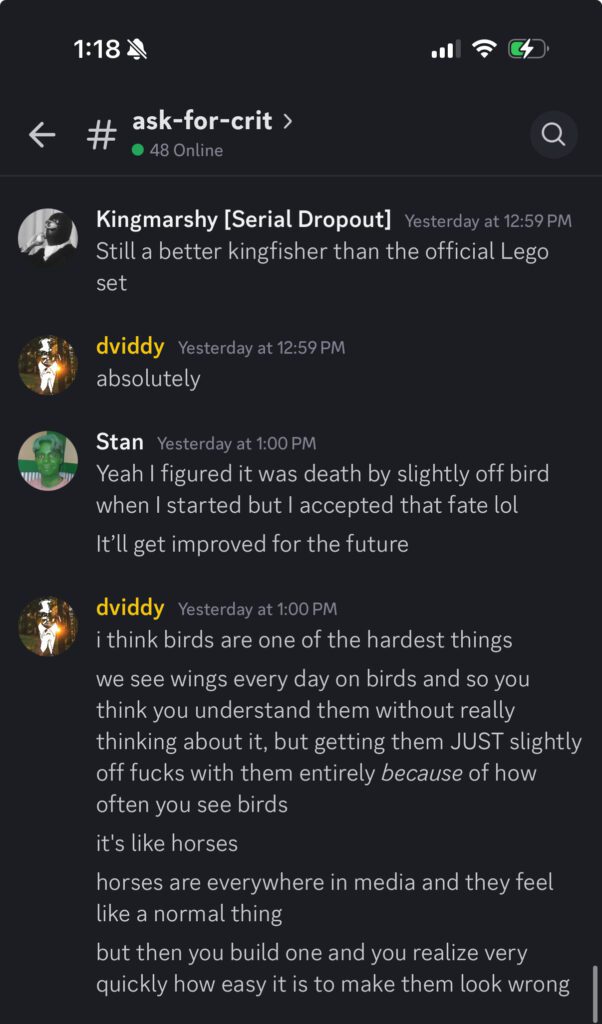Image resolution: width=602 pixels, height=1024 pixels.
Task: Tap the back arrow icon
Action: [x=42, y=135]
